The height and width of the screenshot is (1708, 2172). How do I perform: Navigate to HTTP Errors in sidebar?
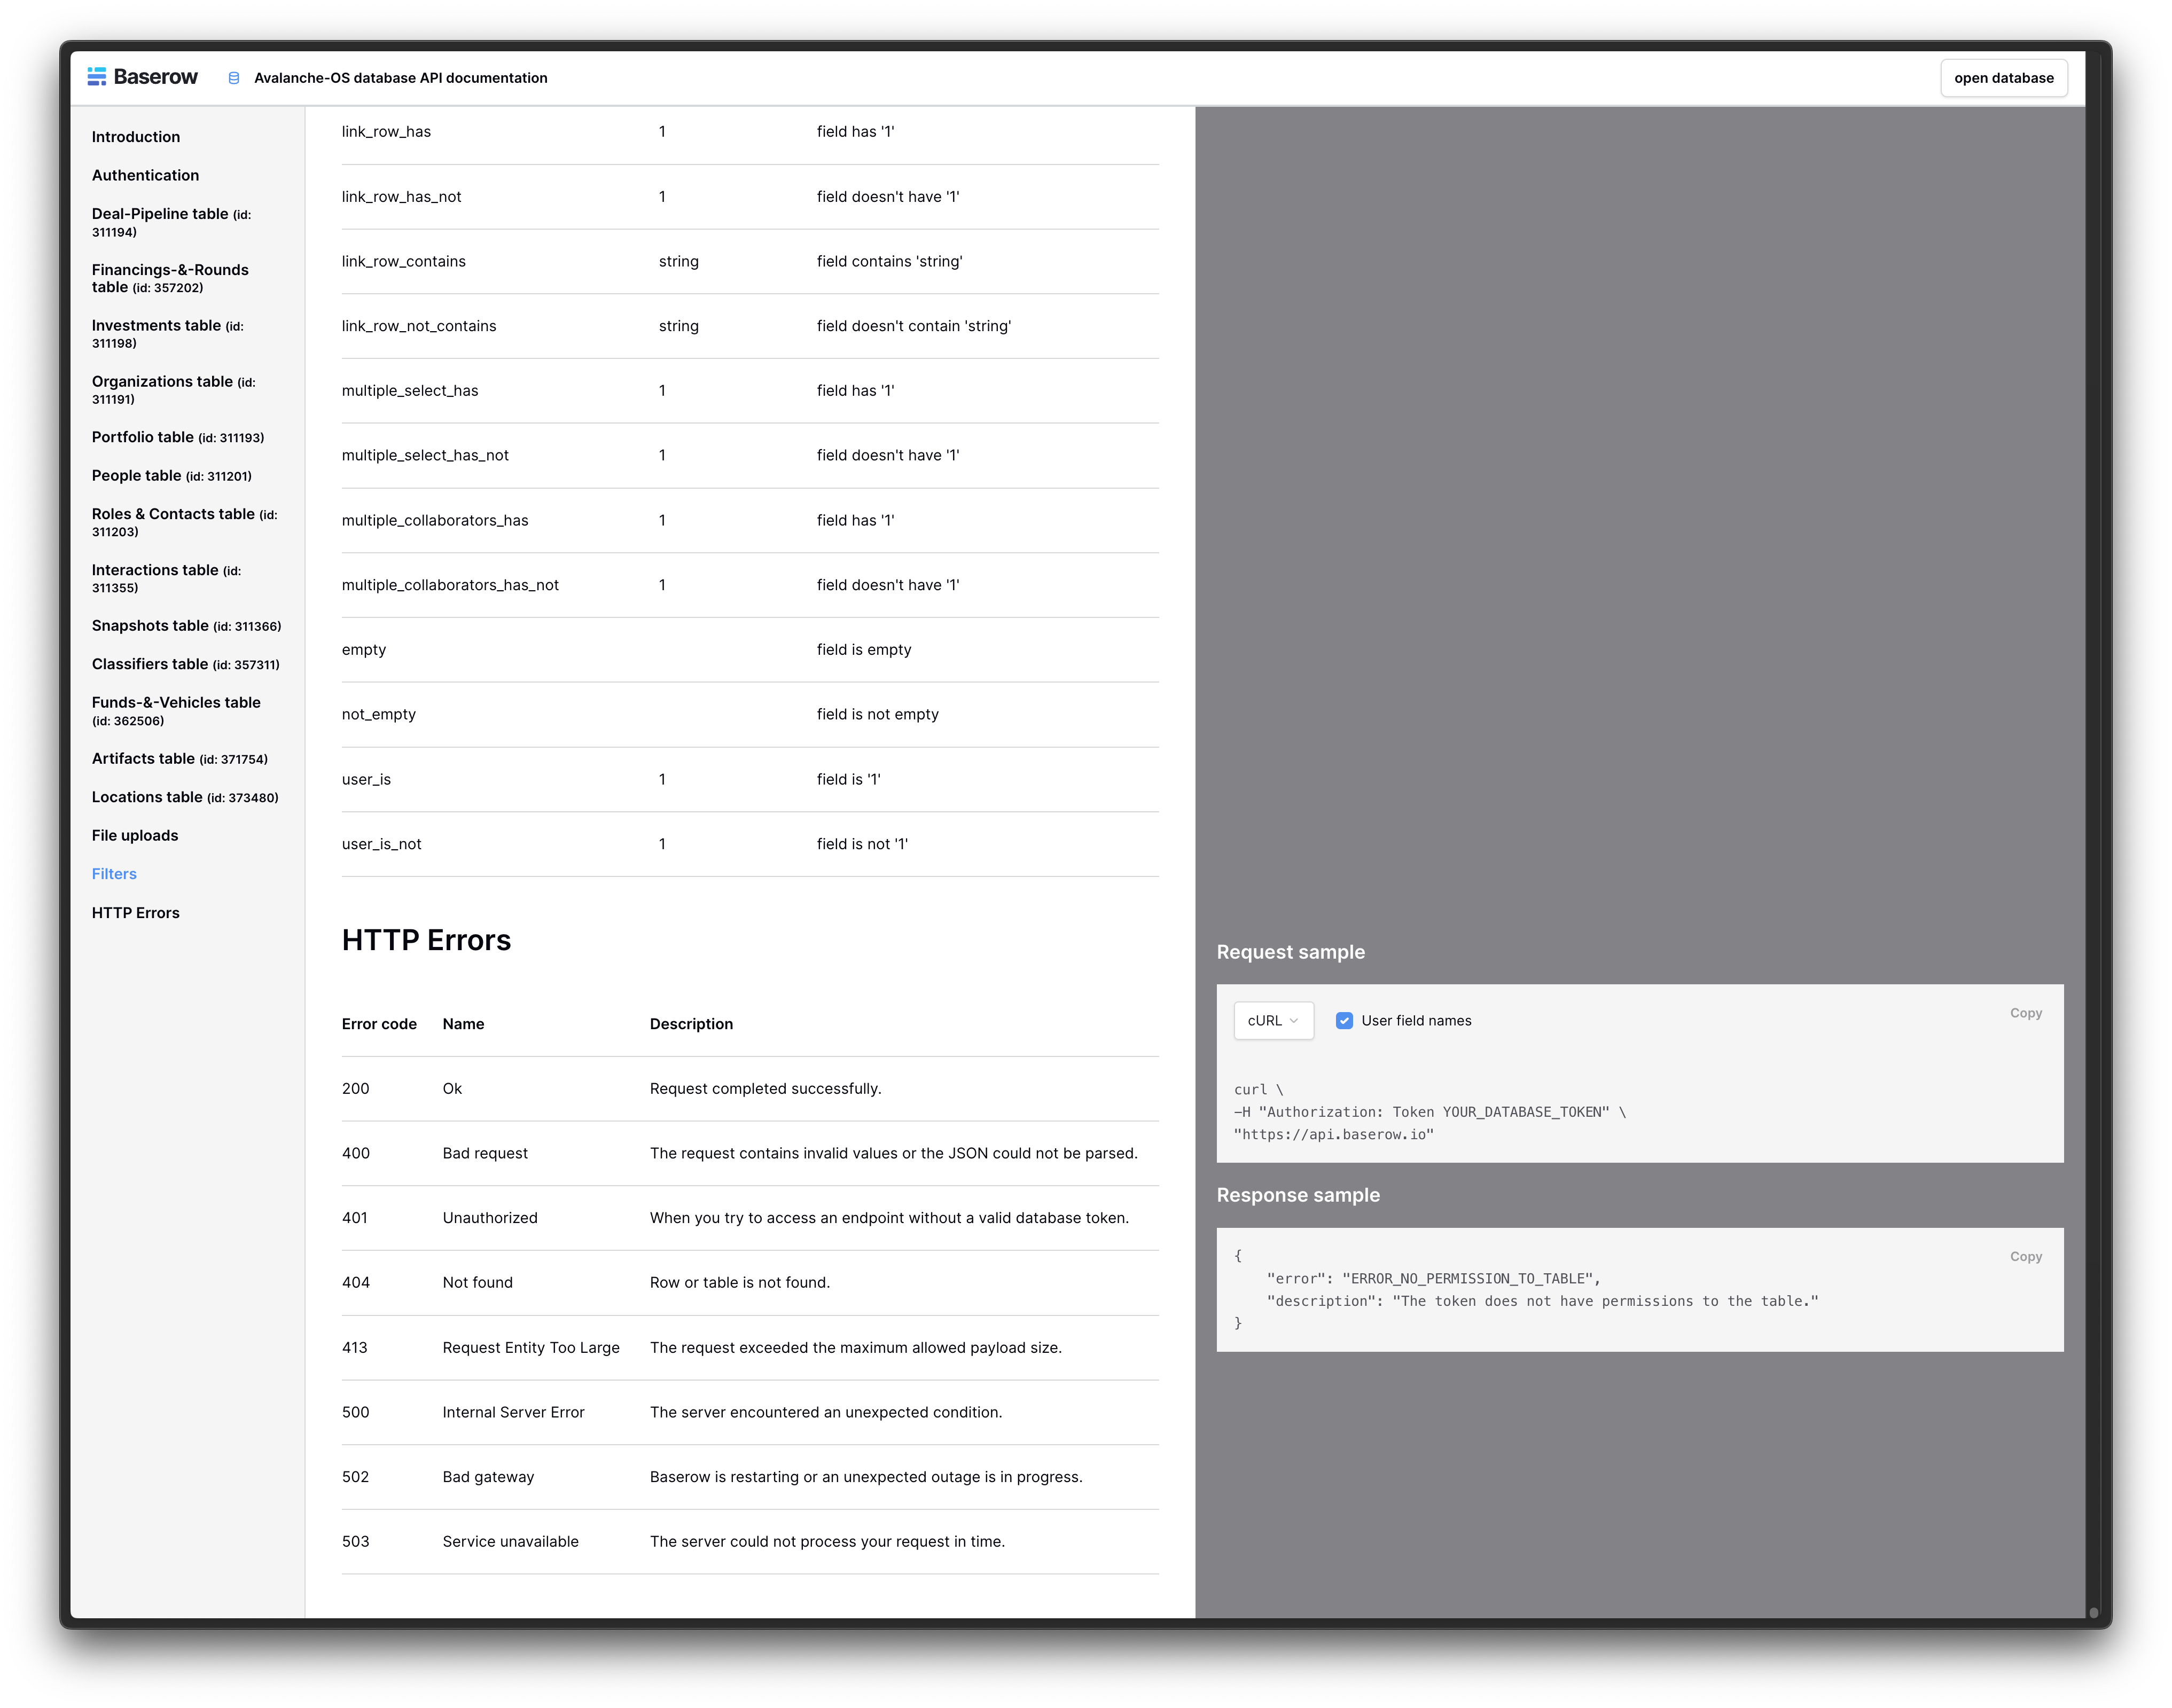pyautogui.click(x=136, y=913)
